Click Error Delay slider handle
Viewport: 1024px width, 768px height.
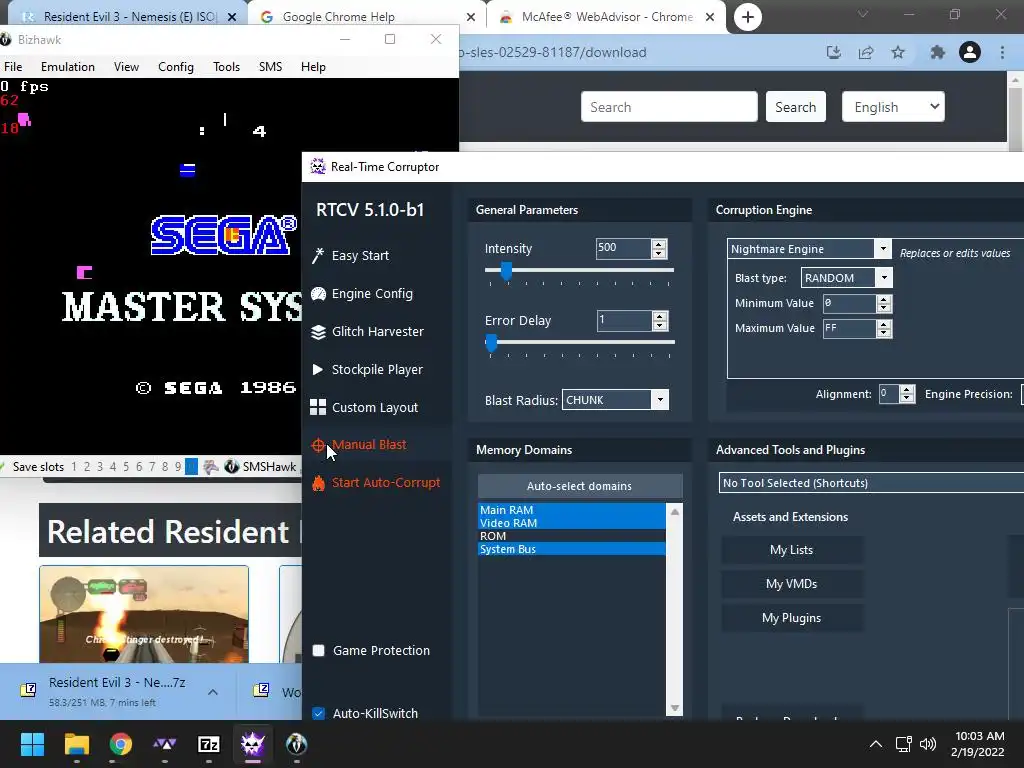pos(491,342)
